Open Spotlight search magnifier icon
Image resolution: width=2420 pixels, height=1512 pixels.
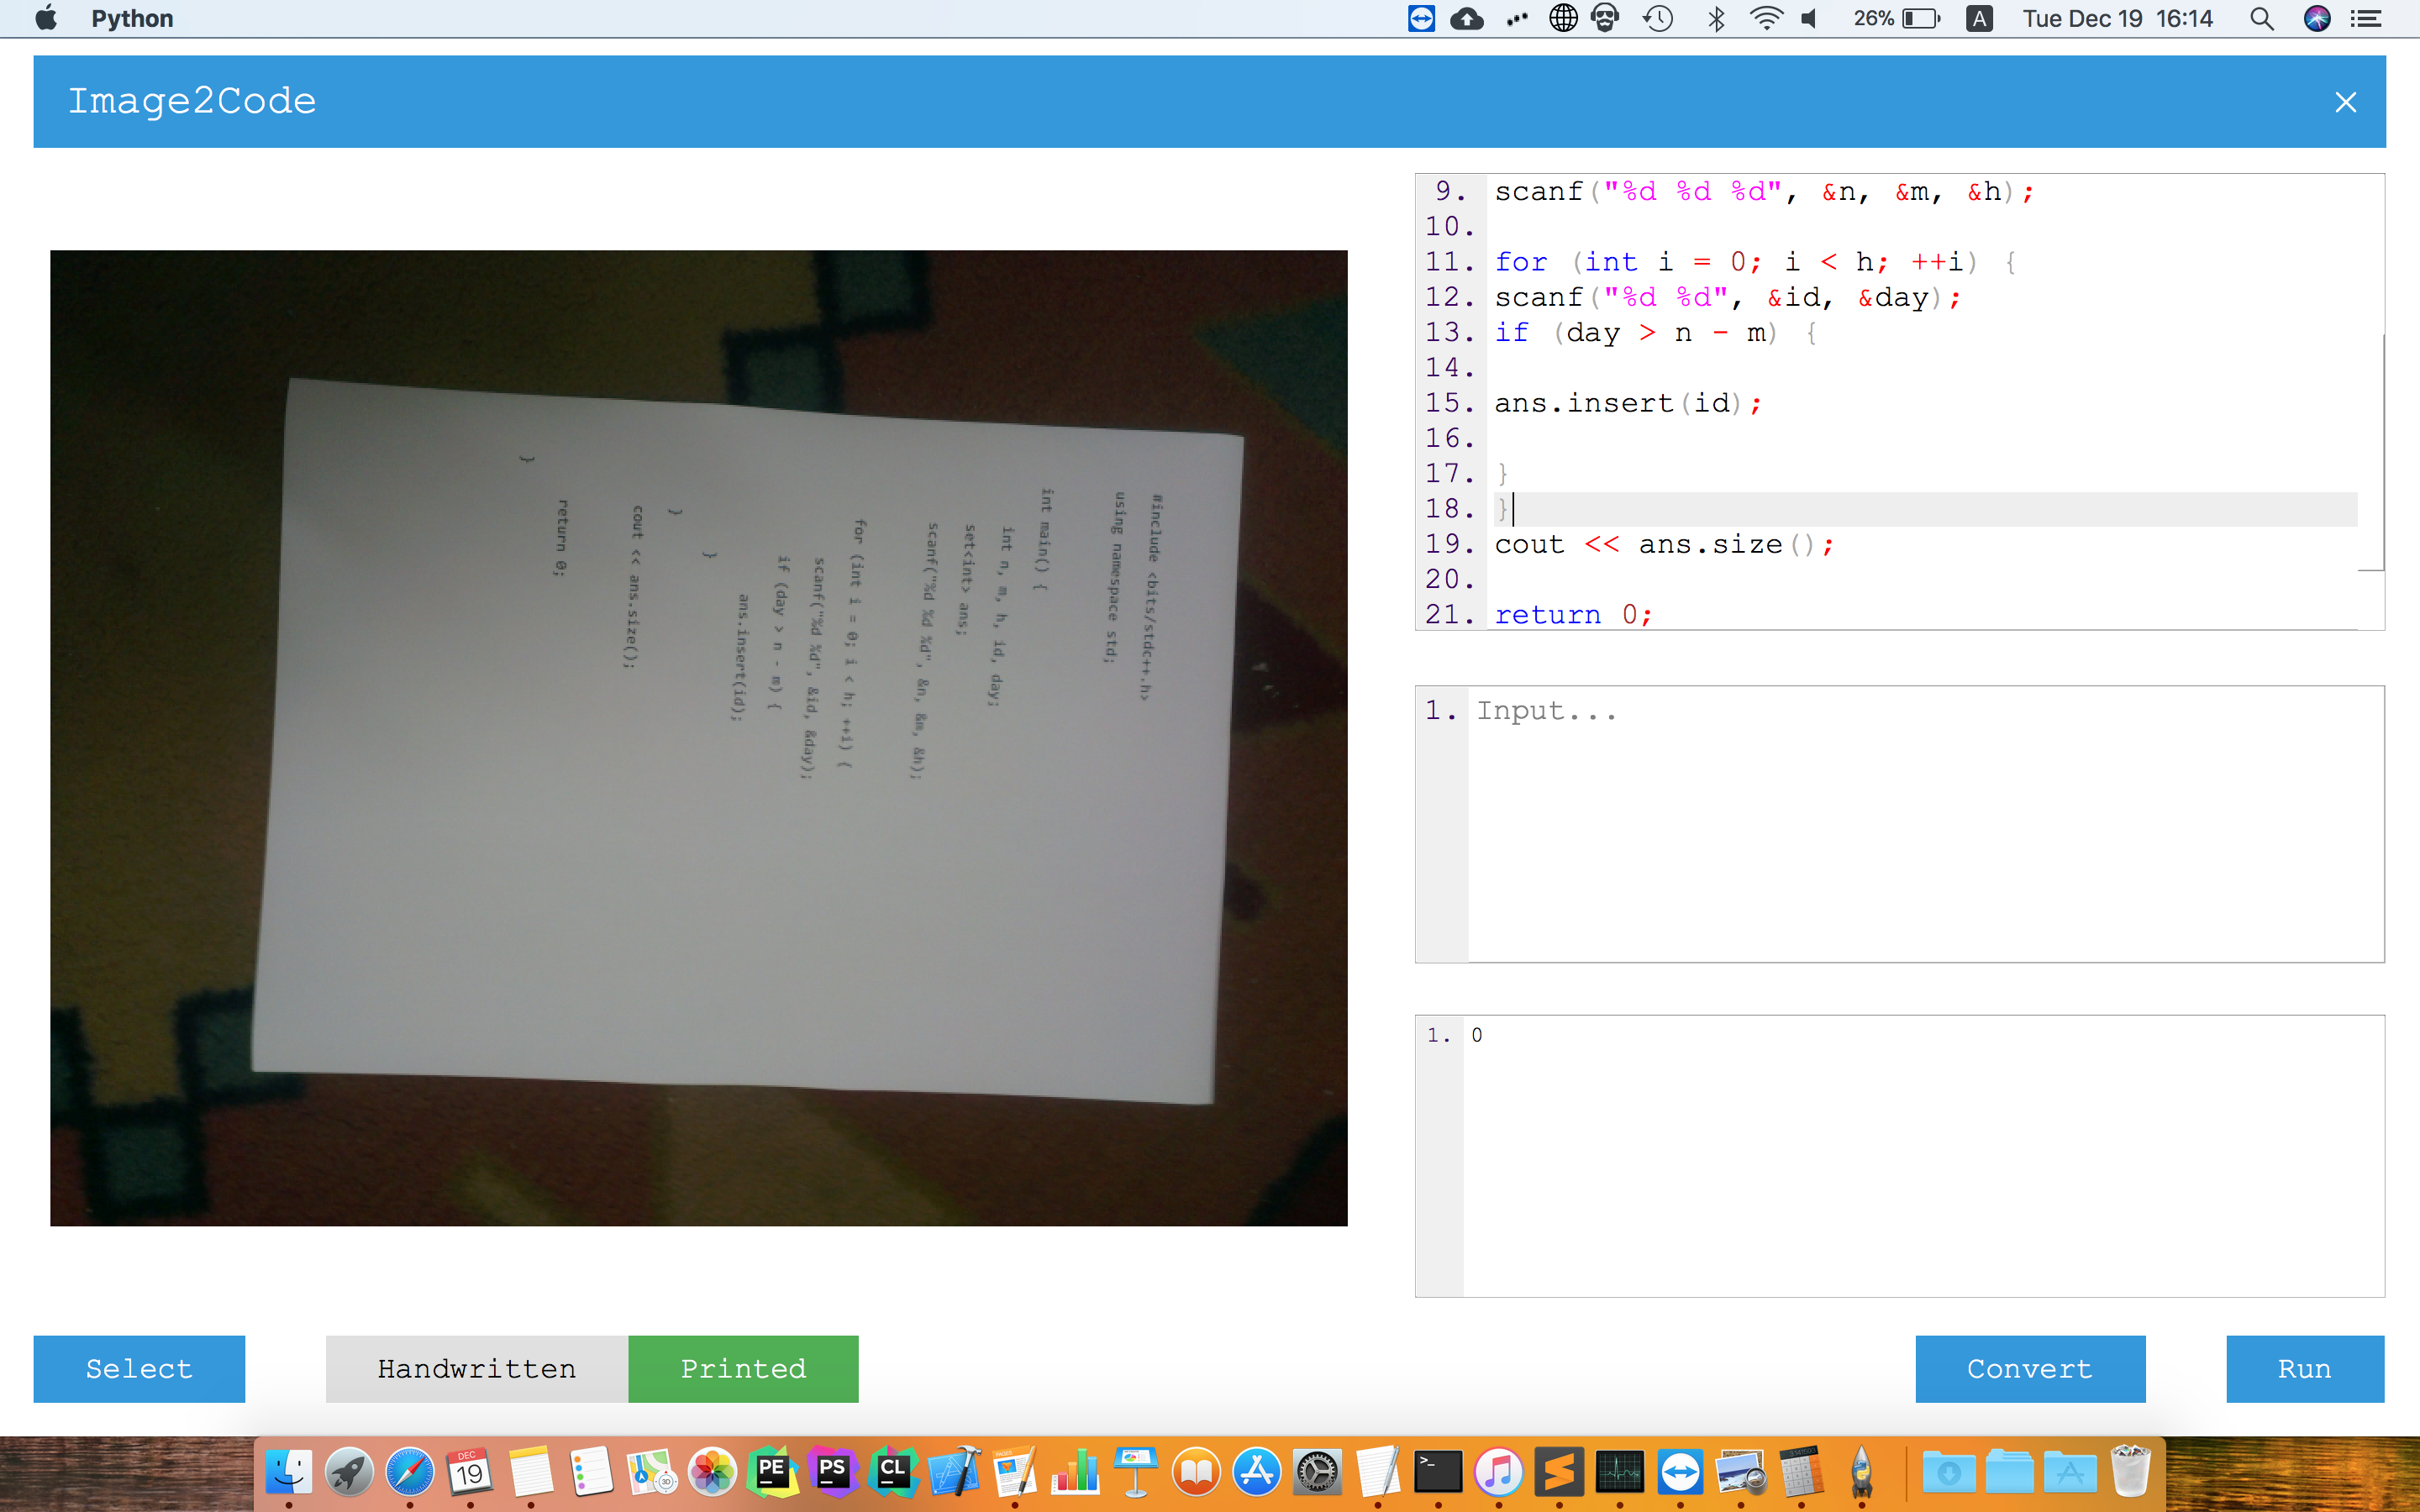[x=2261, y=18]
